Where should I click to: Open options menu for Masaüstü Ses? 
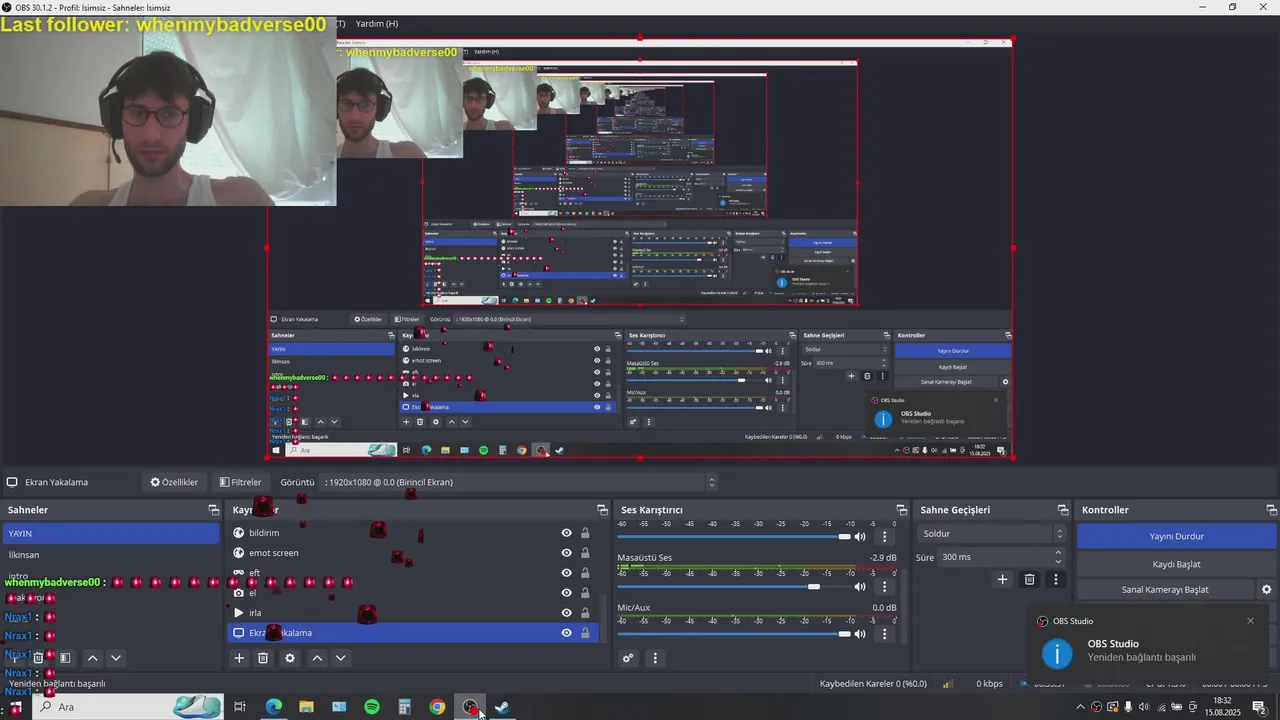884,587
